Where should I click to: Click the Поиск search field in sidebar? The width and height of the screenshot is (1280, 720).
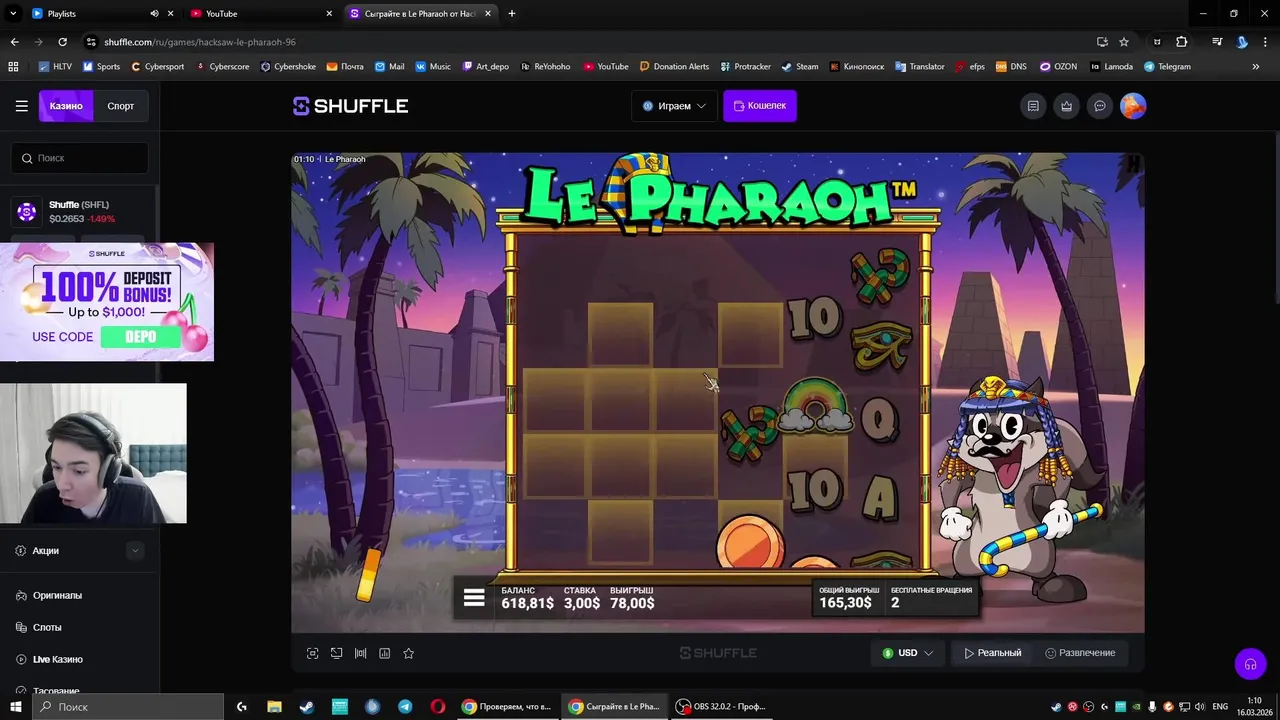(x=80, y=158)
